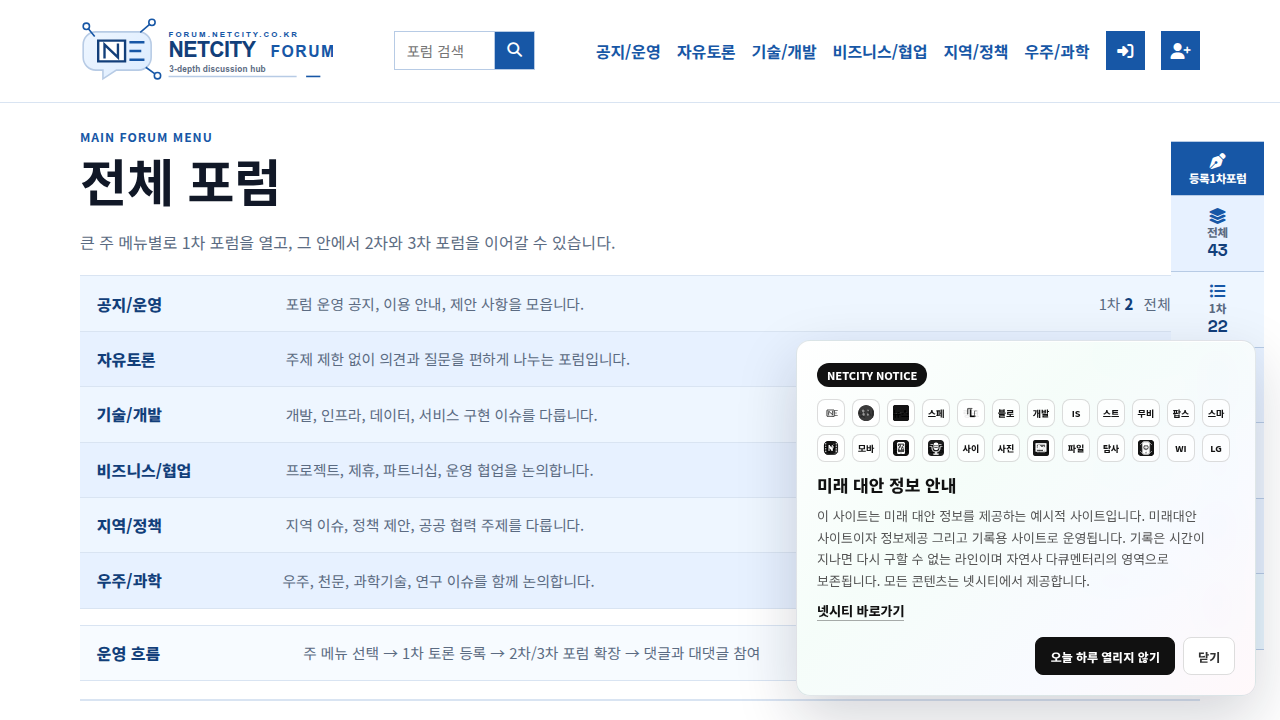Click the 스마 chip in notice

(1216, 413)
